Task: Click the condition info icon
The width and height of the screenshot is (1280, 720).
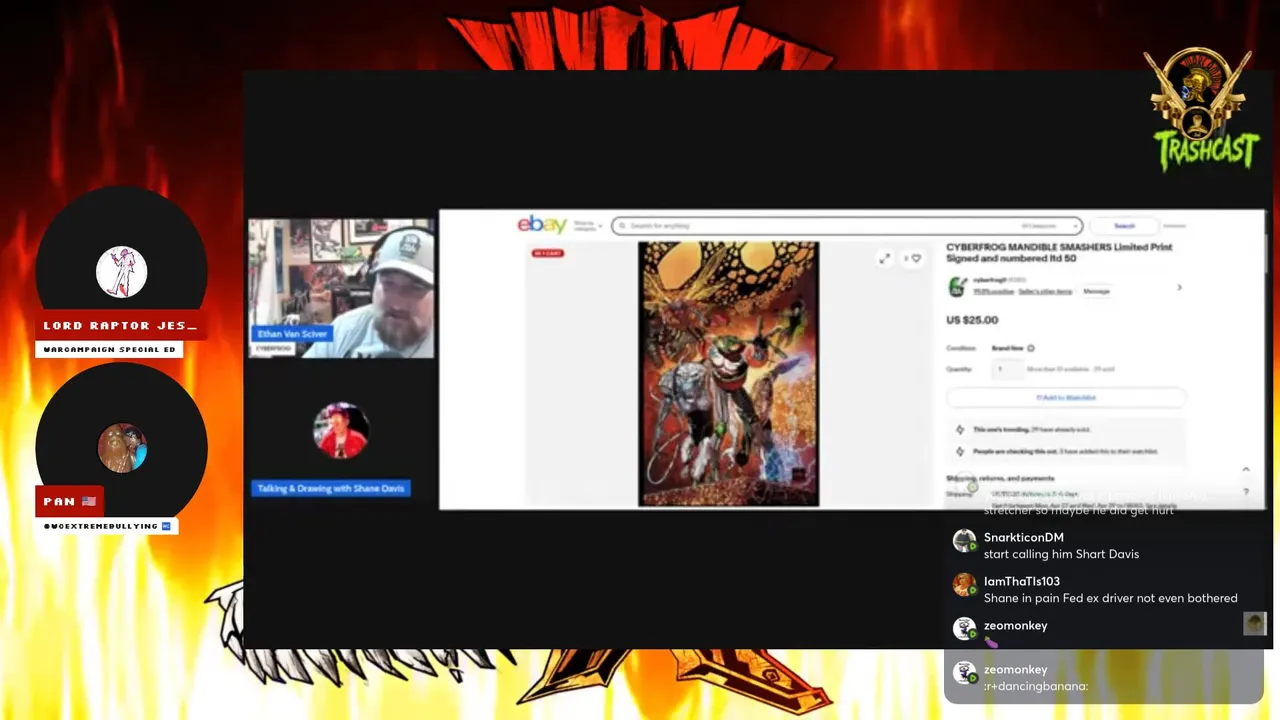Action: point(1031,348)
